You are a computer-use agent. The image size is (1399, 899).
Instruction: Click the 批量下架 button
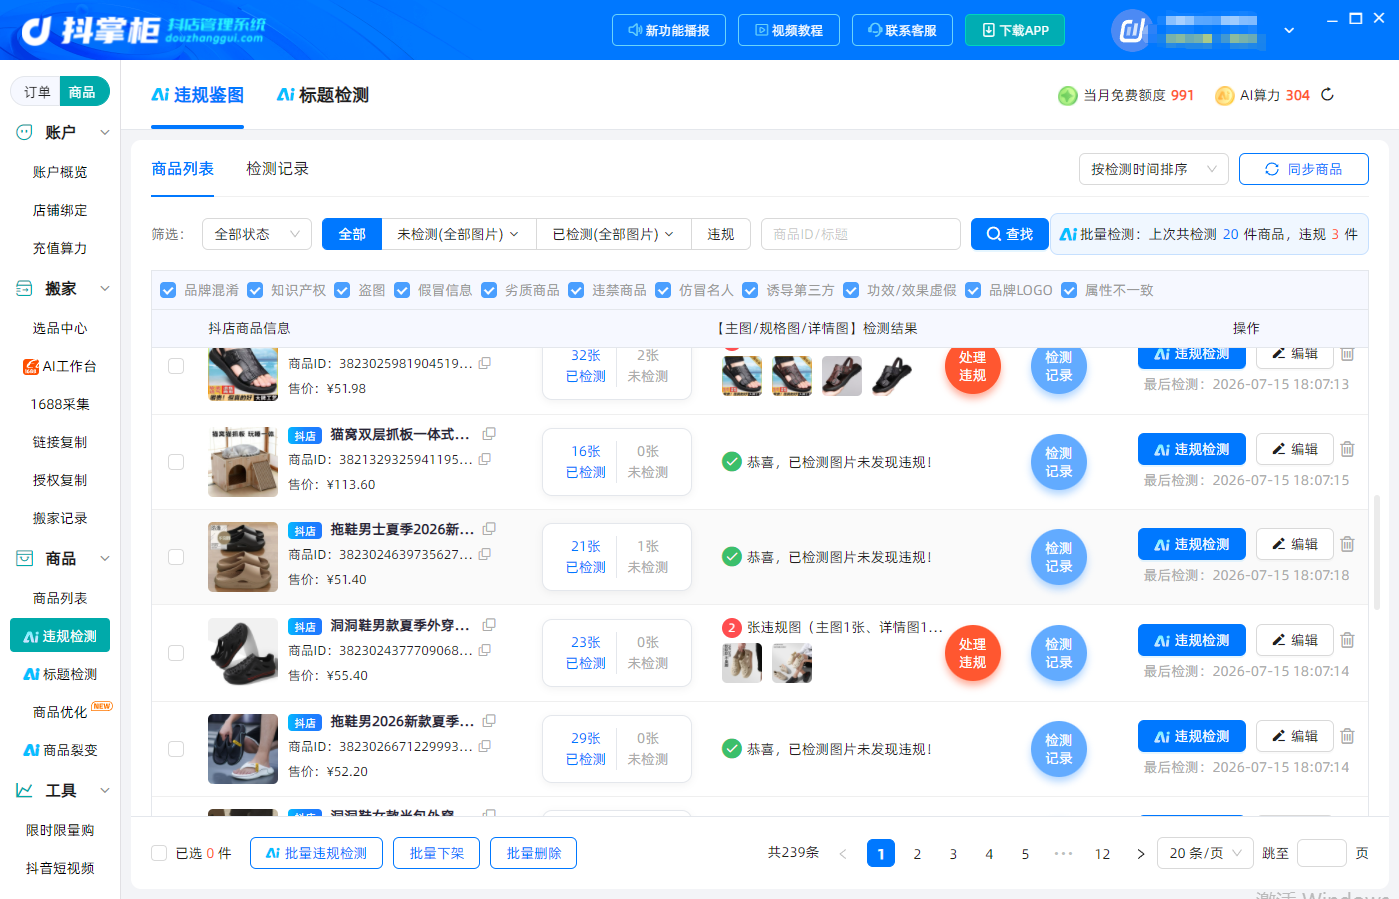click(x=437, y=853)
